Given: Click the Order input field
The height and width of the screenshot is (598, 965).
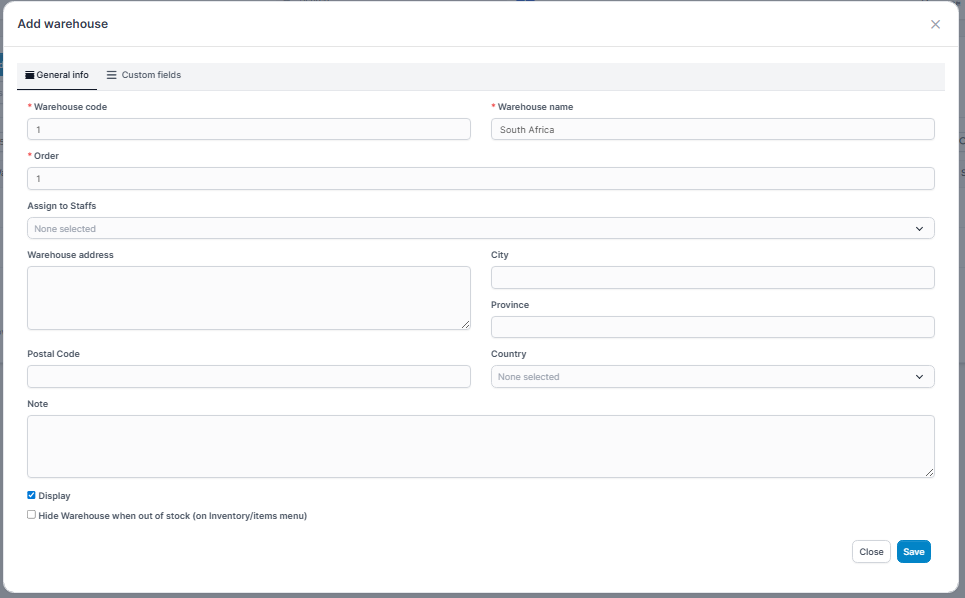Looking at the screenshot, I should click(480, 178).
